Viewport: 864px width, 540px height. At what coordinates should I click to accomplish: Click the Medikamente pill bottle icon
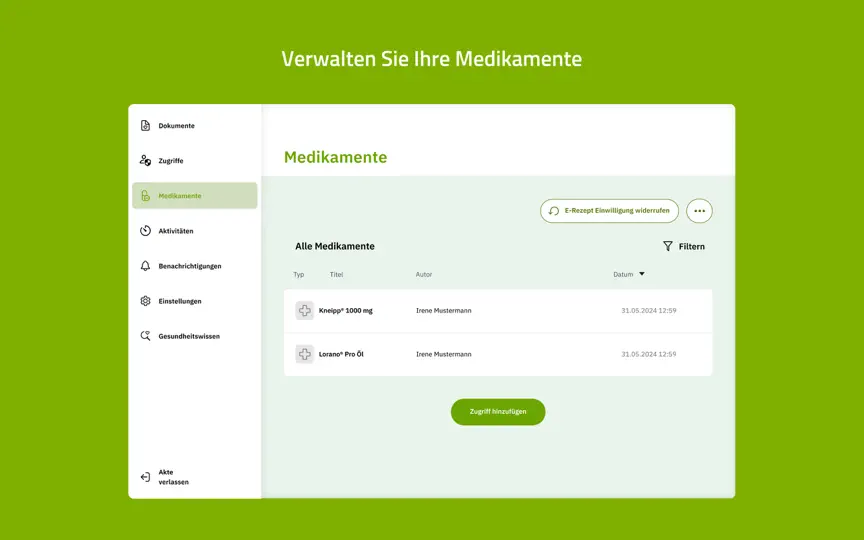(145, 196)
